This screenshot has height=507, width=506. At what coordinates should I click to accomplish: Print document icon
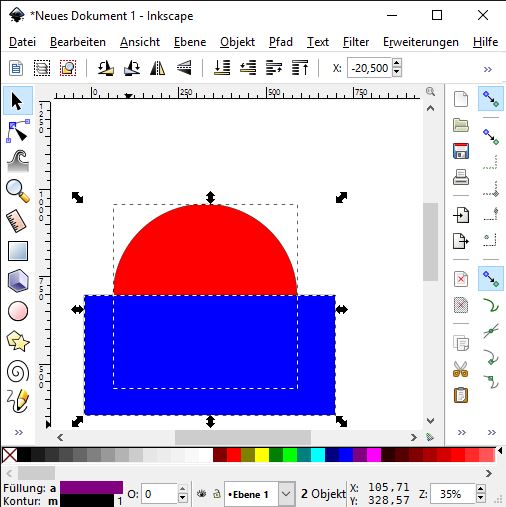461,177
